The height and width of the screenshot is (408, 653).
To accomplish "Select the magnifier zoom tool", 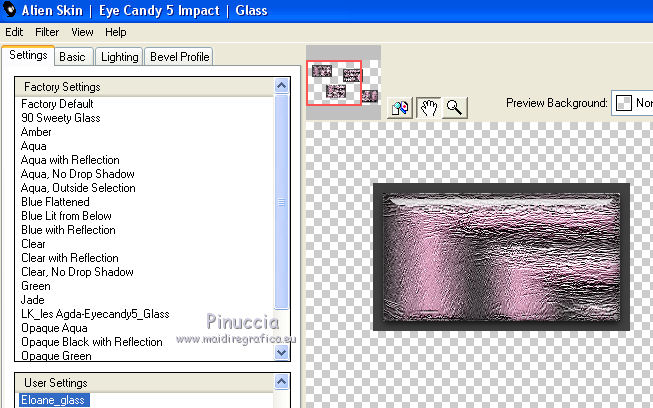I will (x=454, y=108).
